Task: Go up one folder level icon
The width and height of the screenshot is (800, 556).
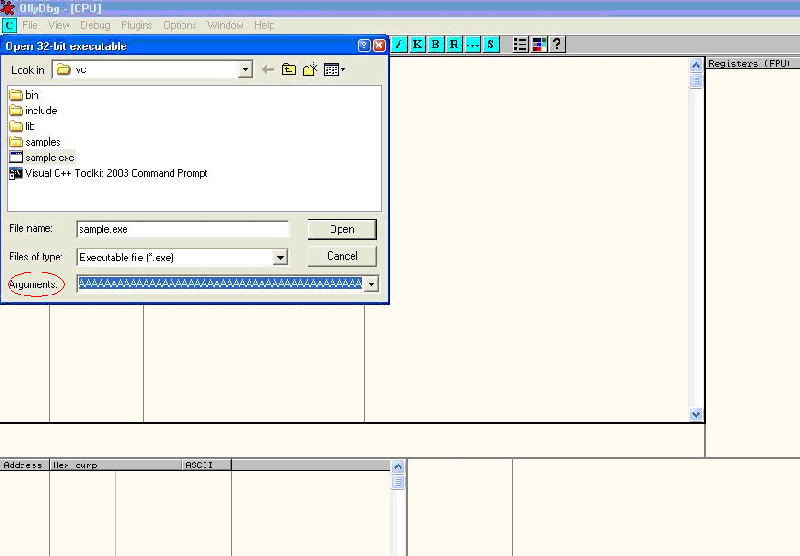Action: (289, 69)
